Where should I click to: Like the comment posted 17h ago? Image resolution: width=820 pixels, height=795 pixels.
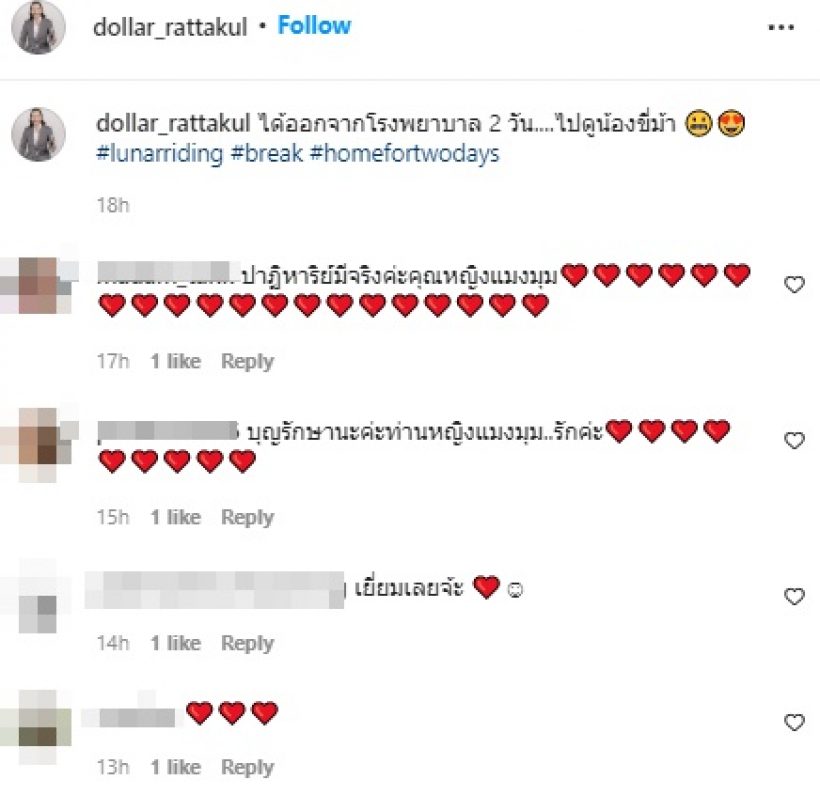click(x=794, y=285)
